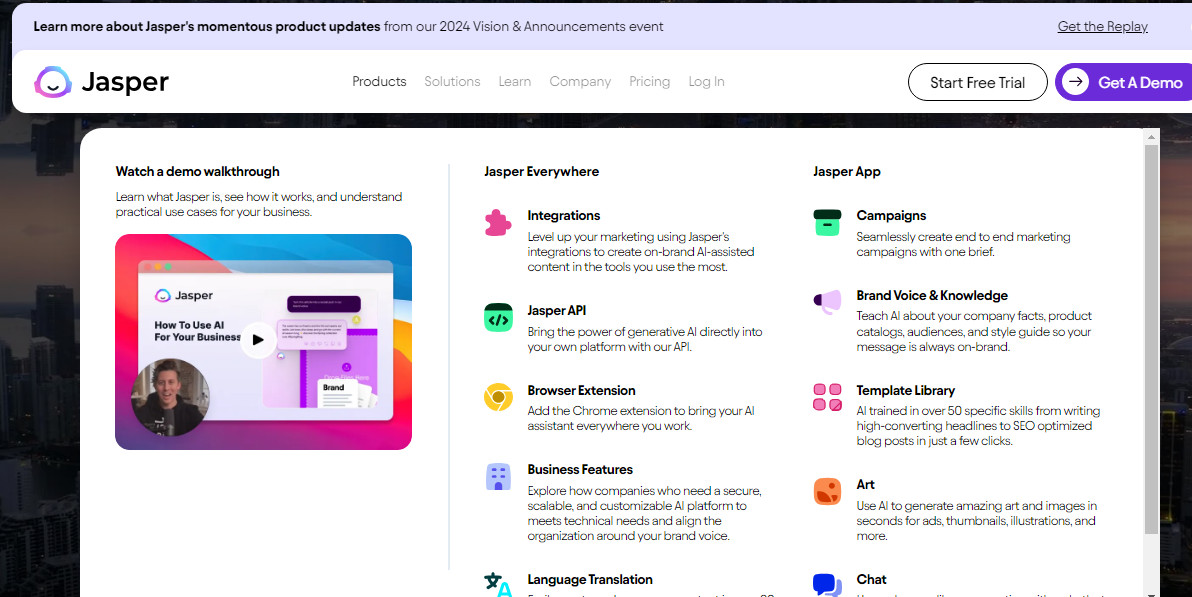Click the Jasper wordmark in the header

tap(125, 82)
